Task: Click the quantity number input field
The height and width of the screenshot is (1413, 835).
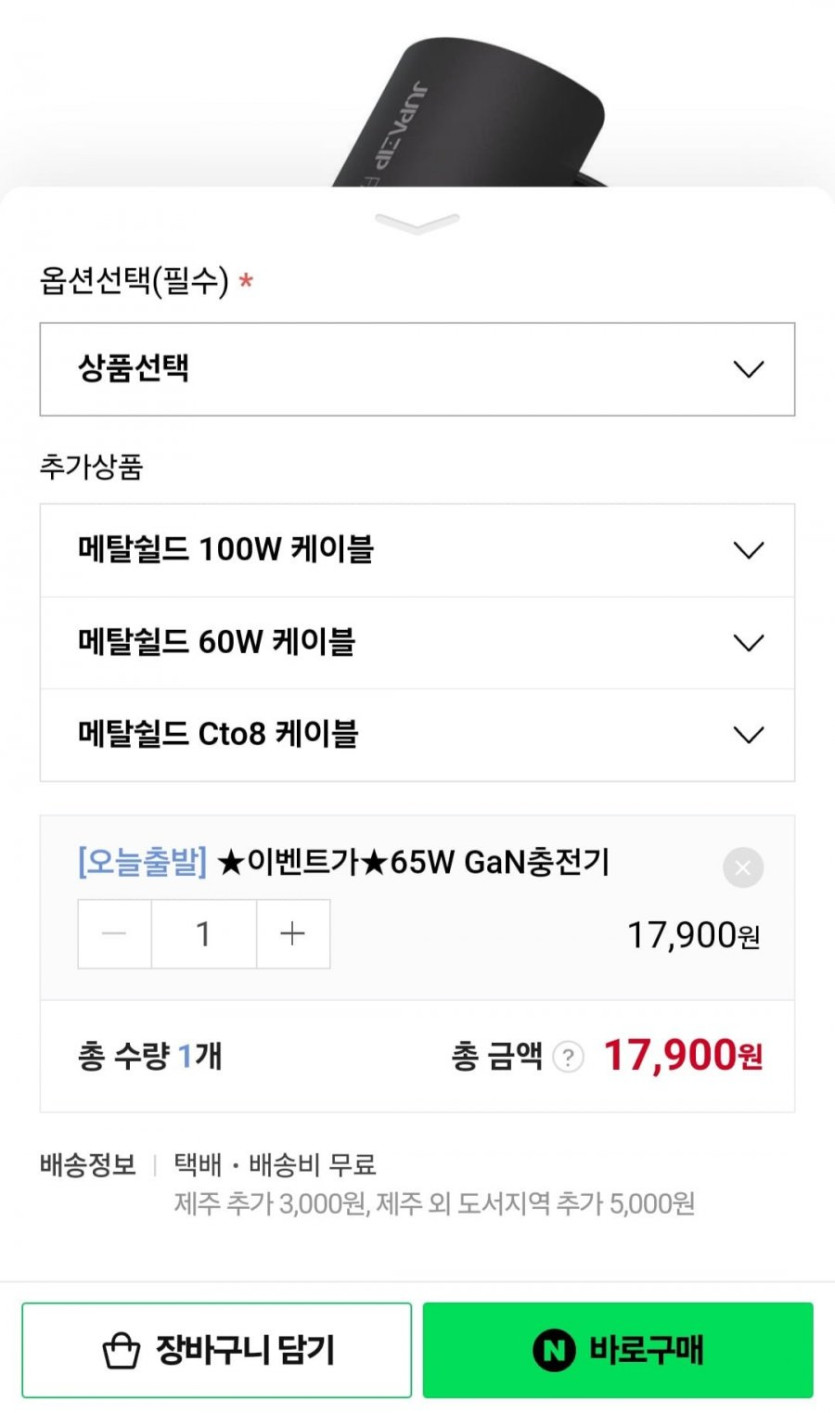Action: tap(204, 934)
